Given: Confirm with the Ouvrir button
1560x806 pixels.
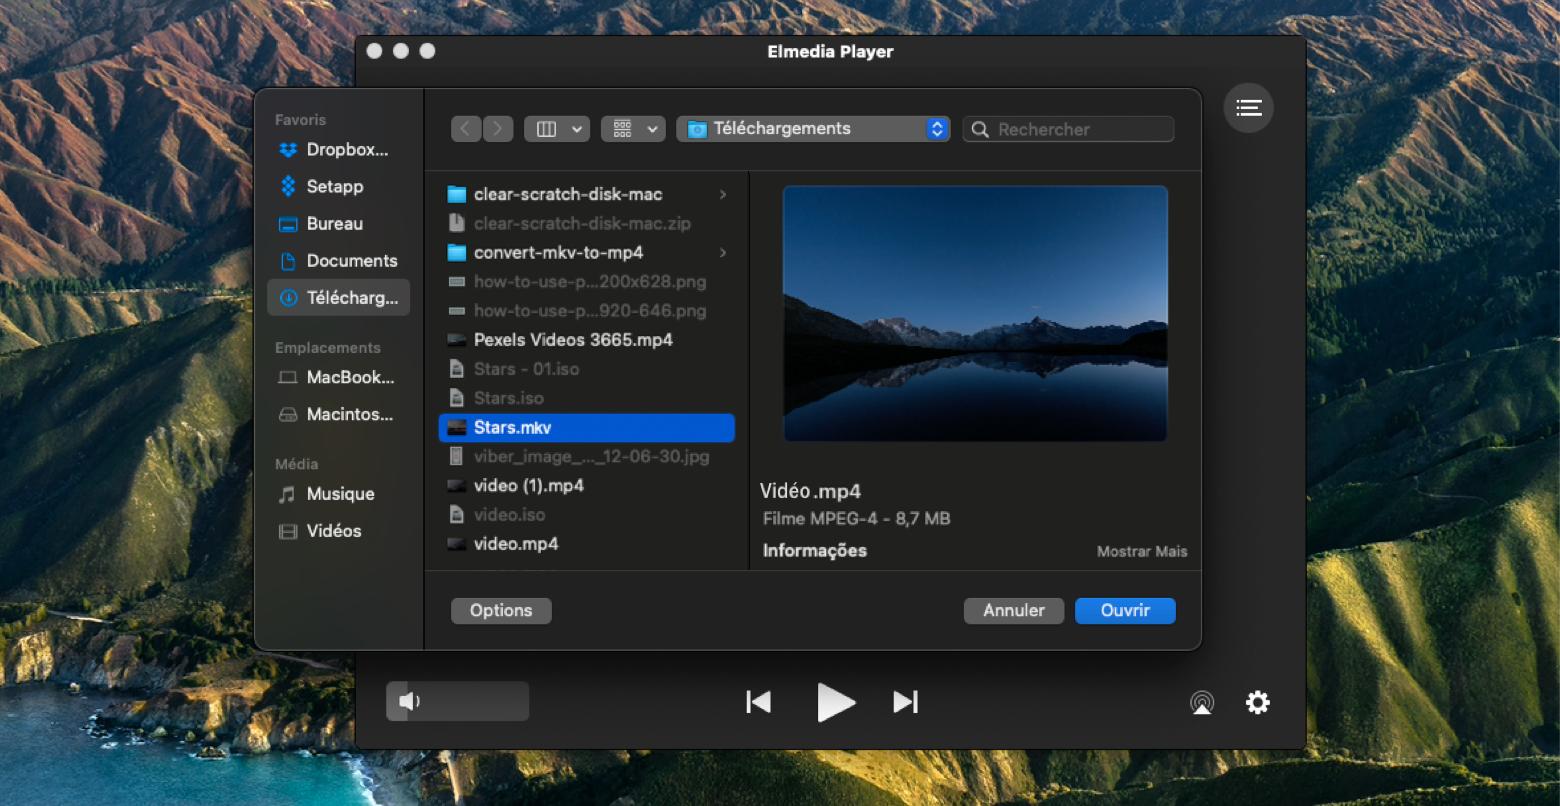Looking at the screenshot, I should tap(1125, 611).
